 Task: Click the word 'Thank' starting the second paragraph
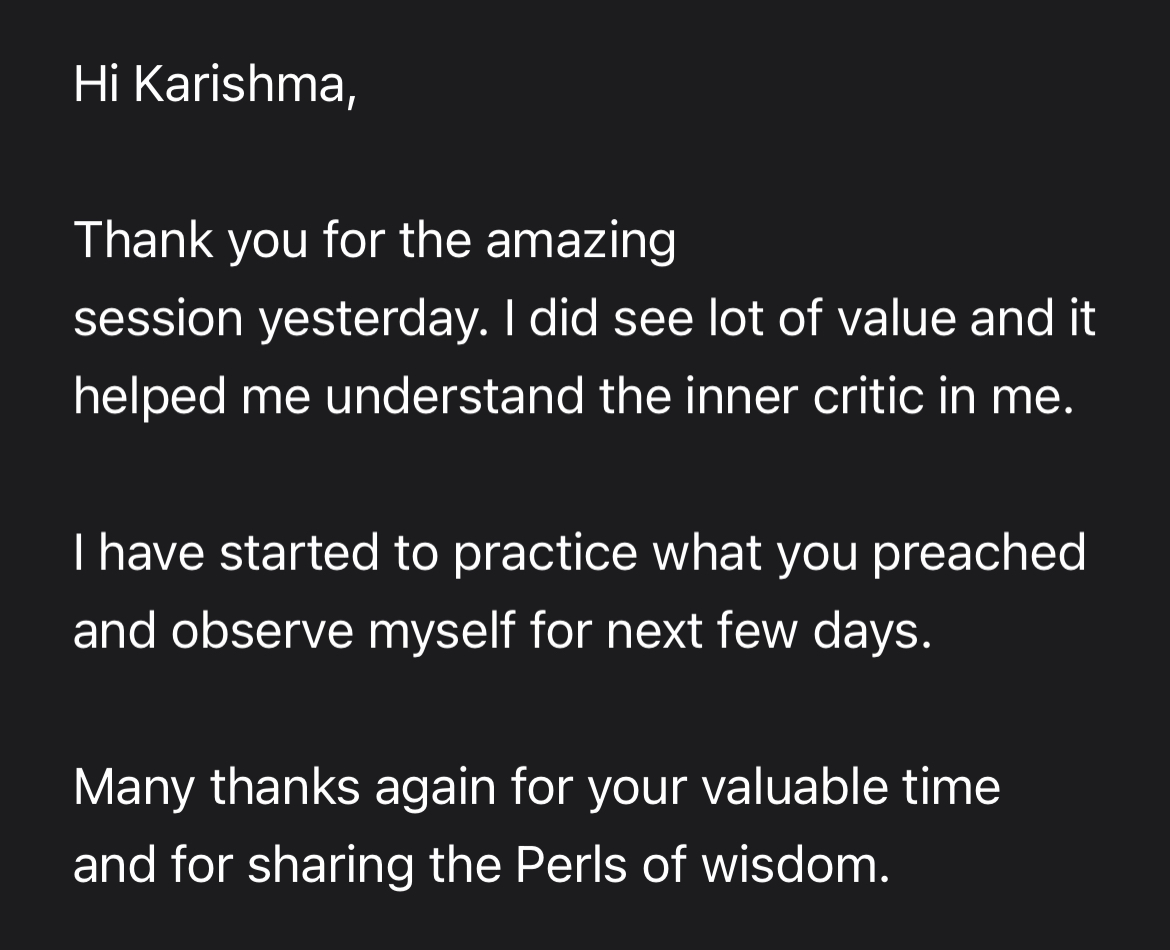tap(143, 240)
